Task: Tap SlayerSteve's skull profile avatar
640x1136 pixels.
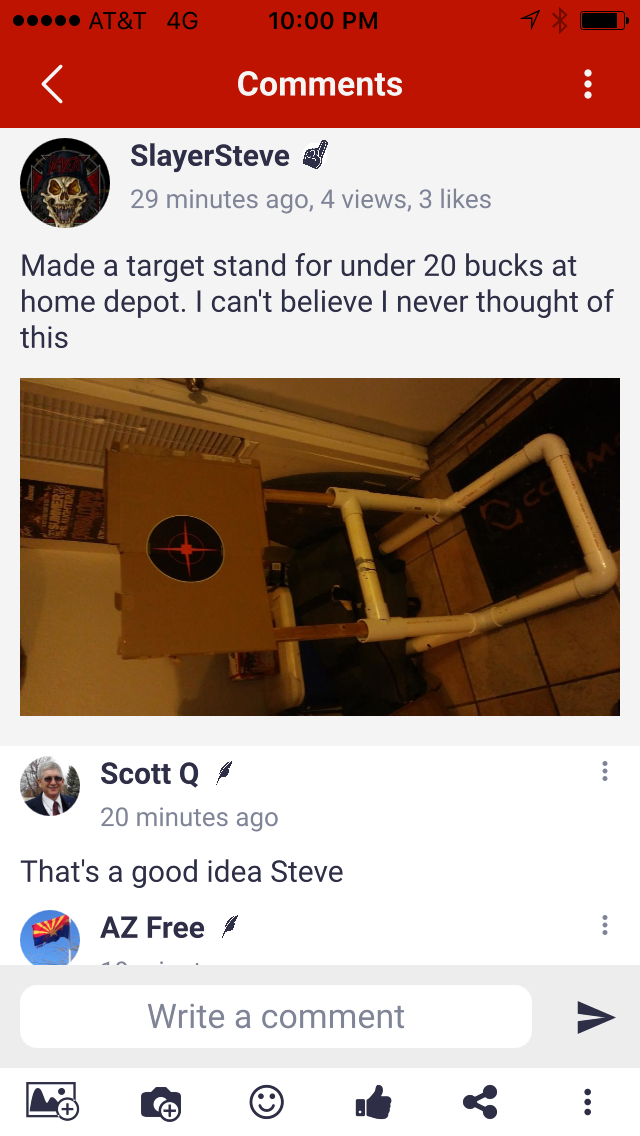Action: pos(65,183)
